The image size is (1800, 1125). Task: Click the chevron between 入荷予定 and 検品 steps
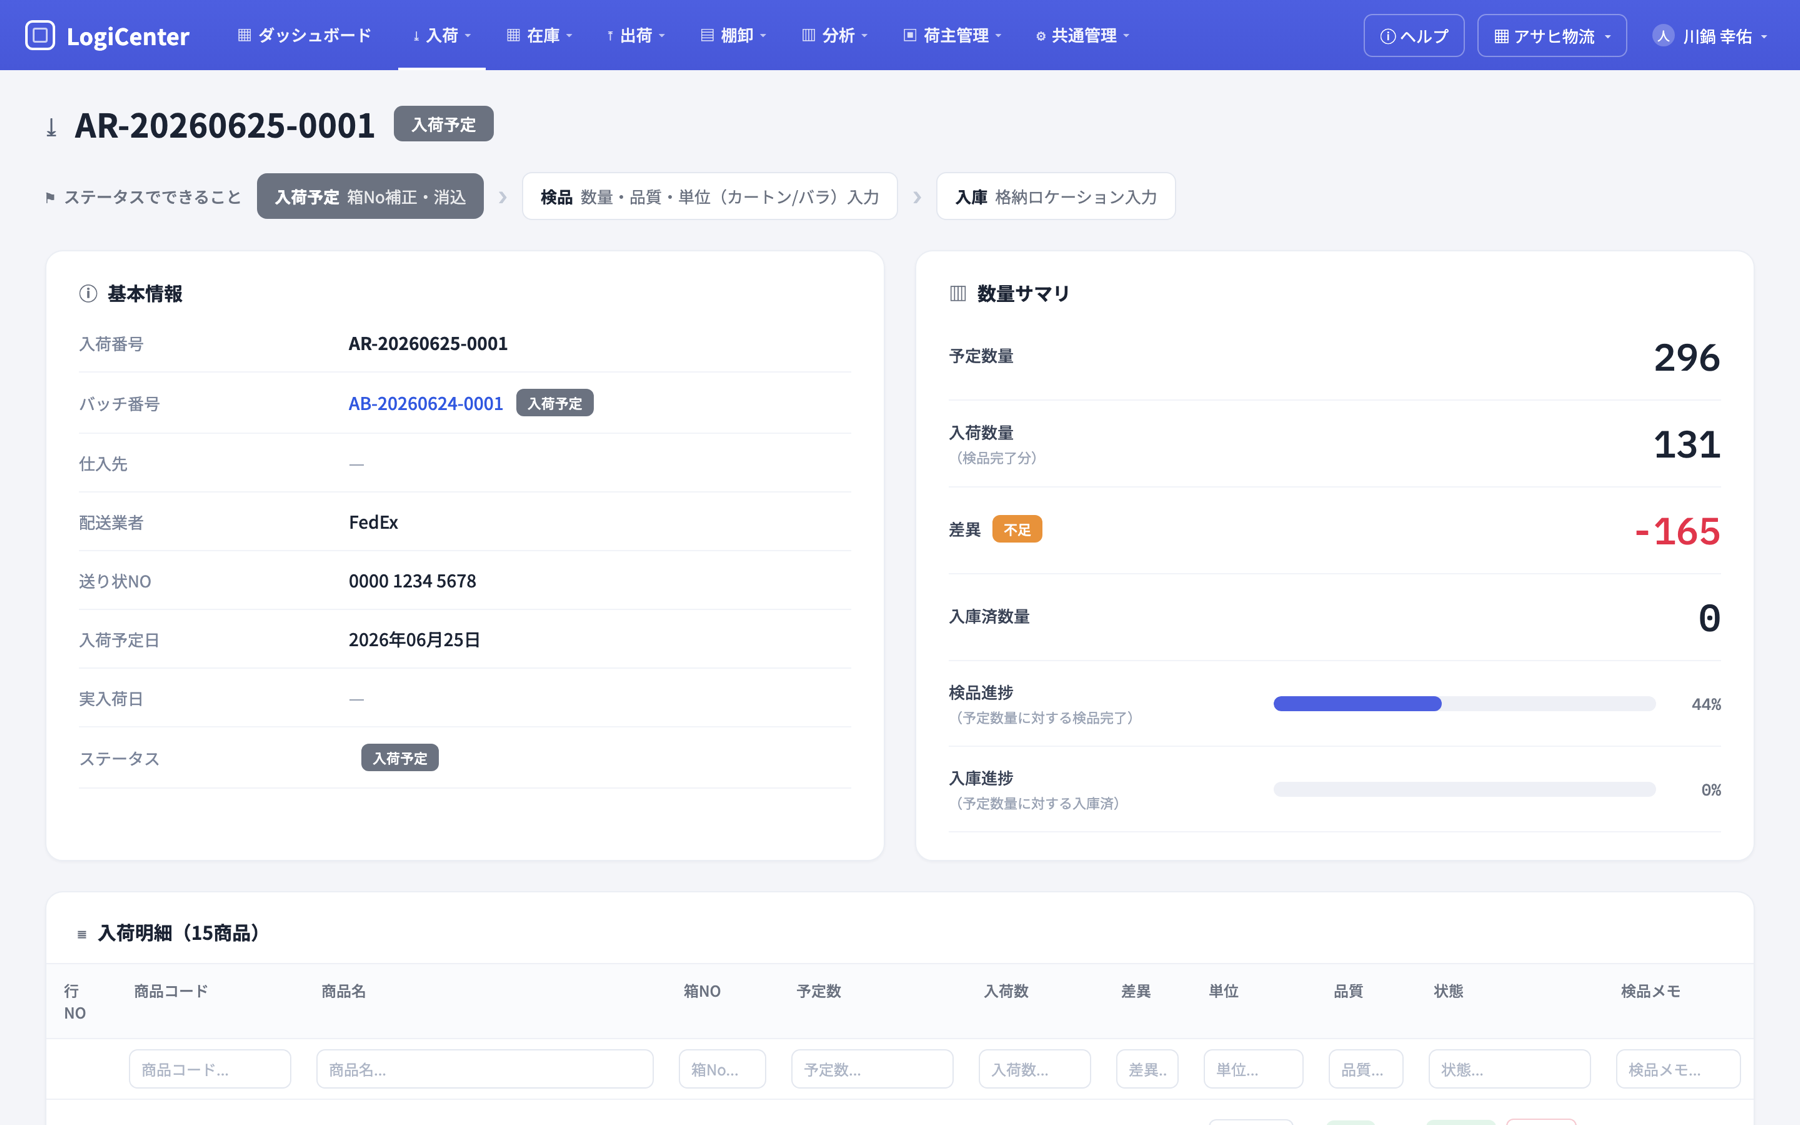[503, 197]
